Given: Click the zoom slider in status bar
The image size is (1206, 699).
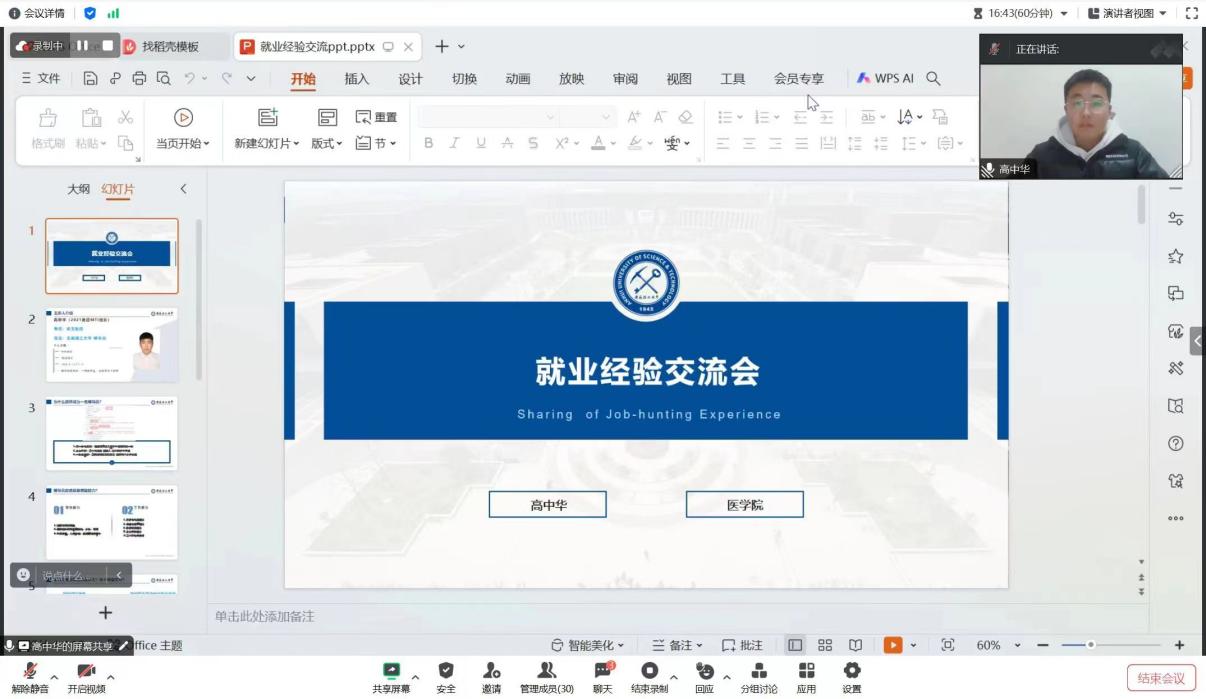Looking at the screenshot, I should [1090, 646].
